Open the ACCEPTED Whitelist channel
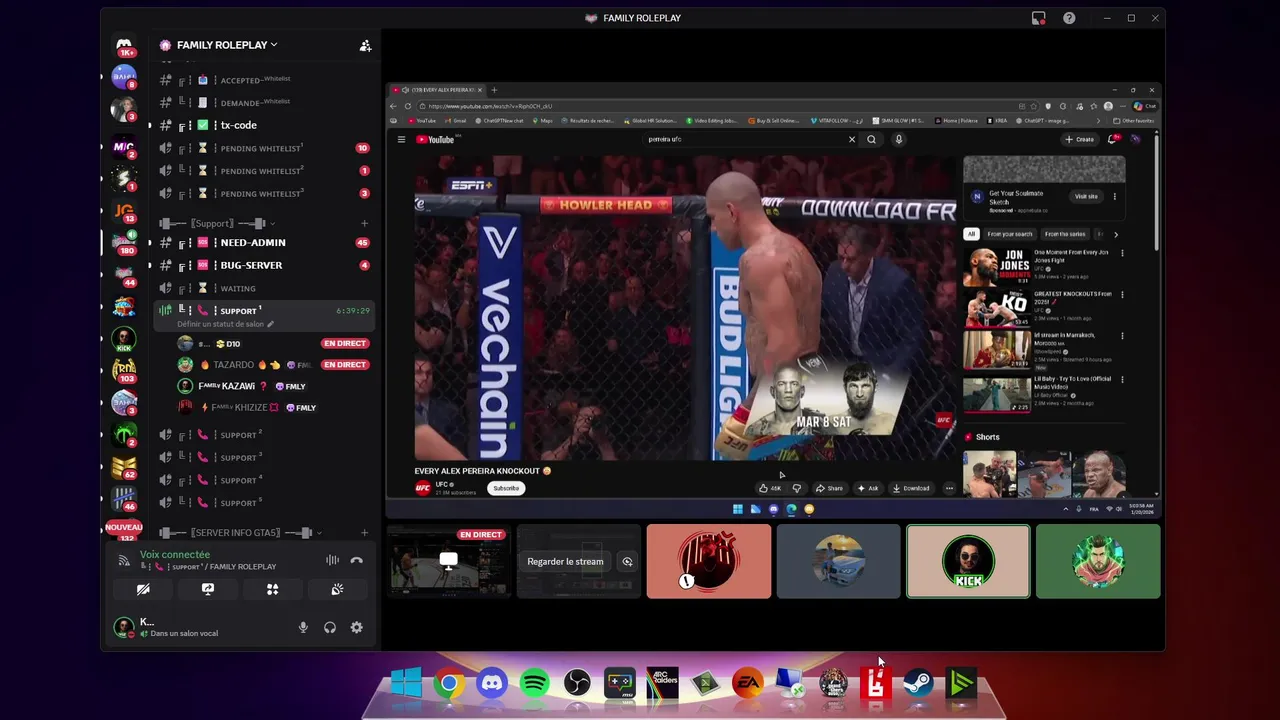Viewport: 1280px width, 720px height. [265, 80]
